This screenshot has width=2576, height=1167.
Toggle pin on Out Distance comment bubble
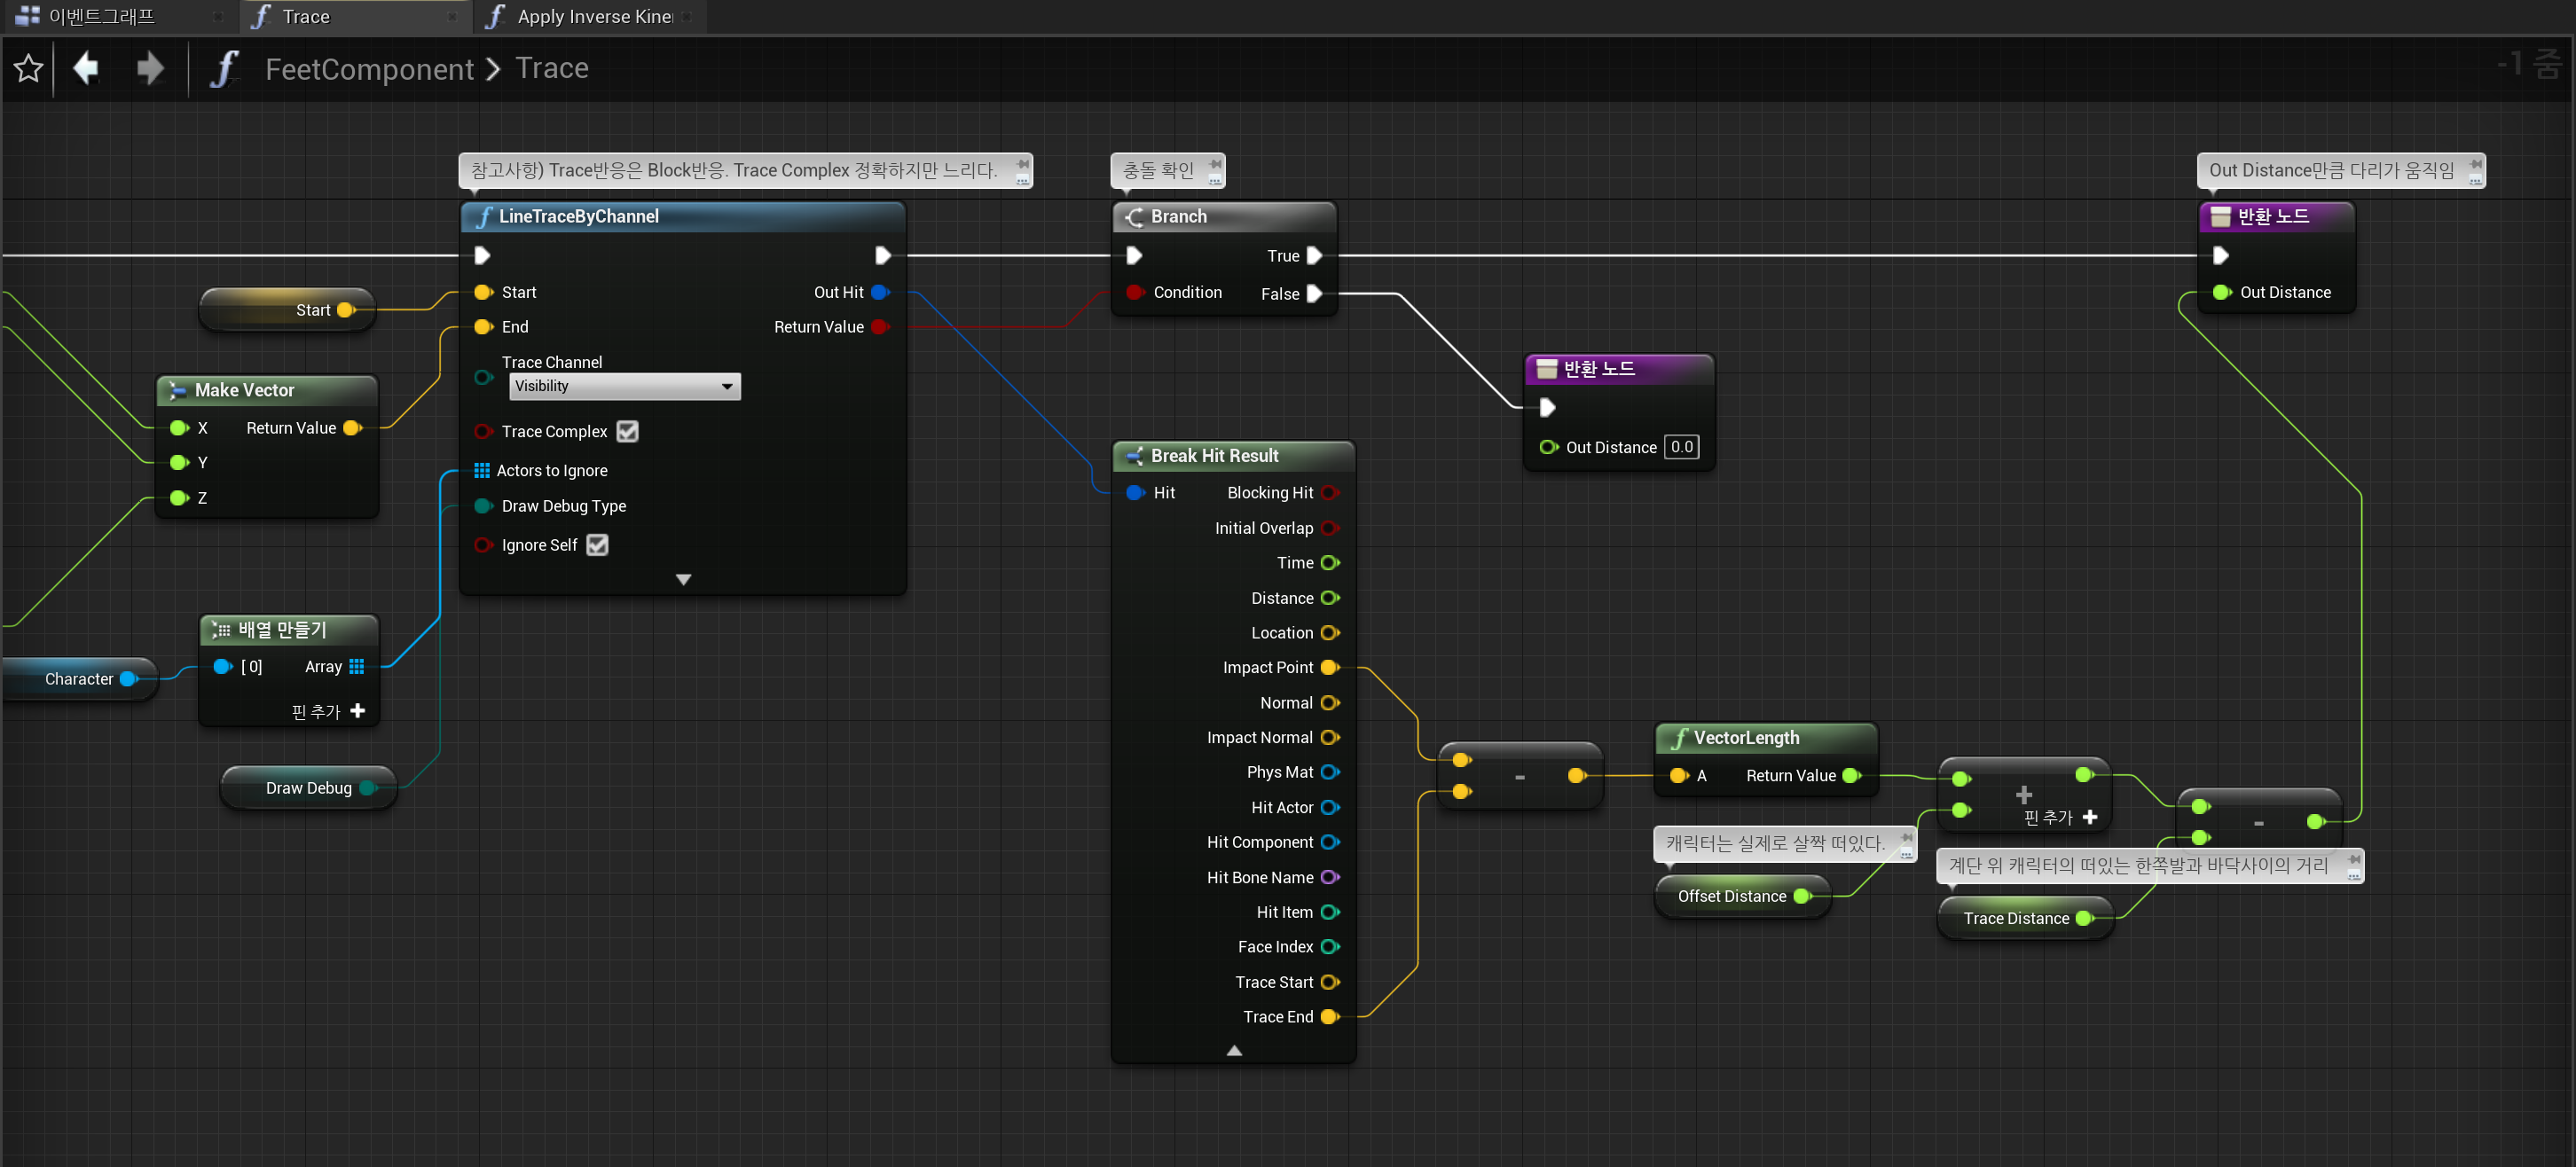[2475, 163]
